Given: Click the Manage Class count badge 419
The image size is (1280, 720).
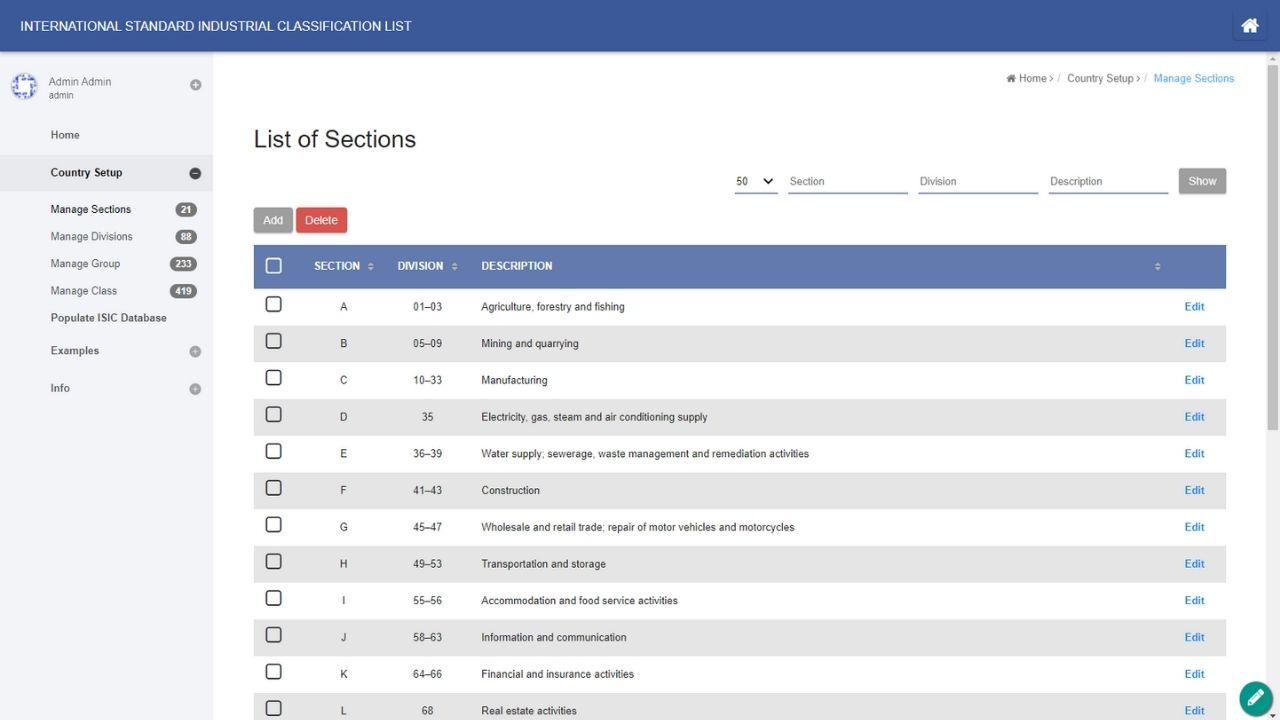Looking at the screenshot, I should coord(183,291).
